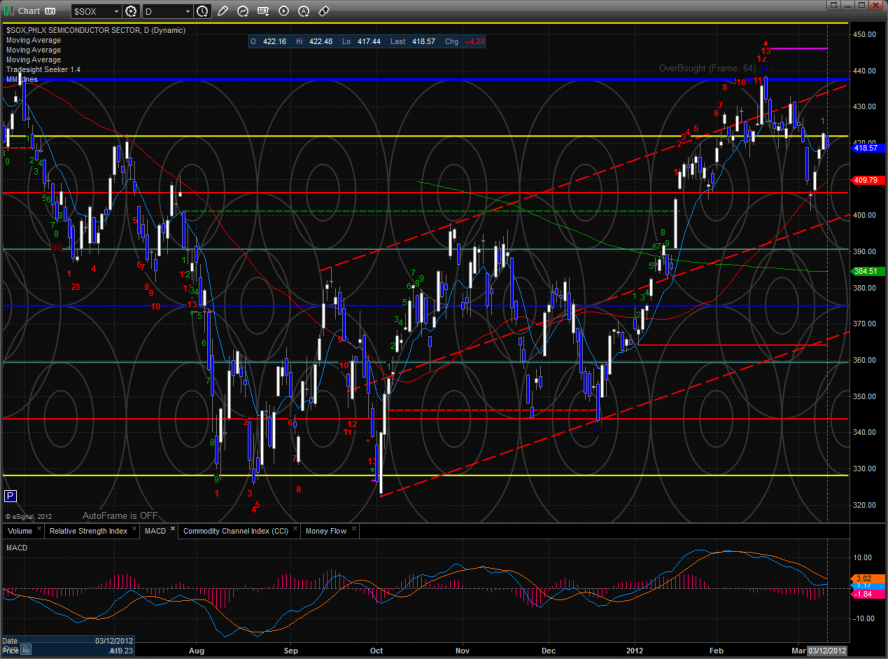The image size is (888, 659).
Task: Select the pencil drawing tools icon
Action: [x=223, y=11]
